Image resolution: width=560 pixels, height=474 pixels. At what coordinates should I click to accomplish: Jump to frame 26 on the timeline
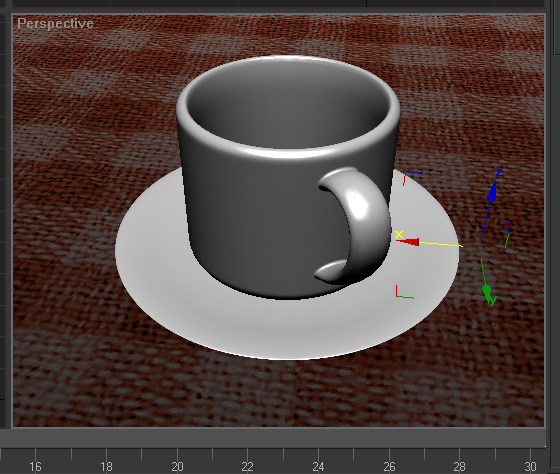[389, 466]
